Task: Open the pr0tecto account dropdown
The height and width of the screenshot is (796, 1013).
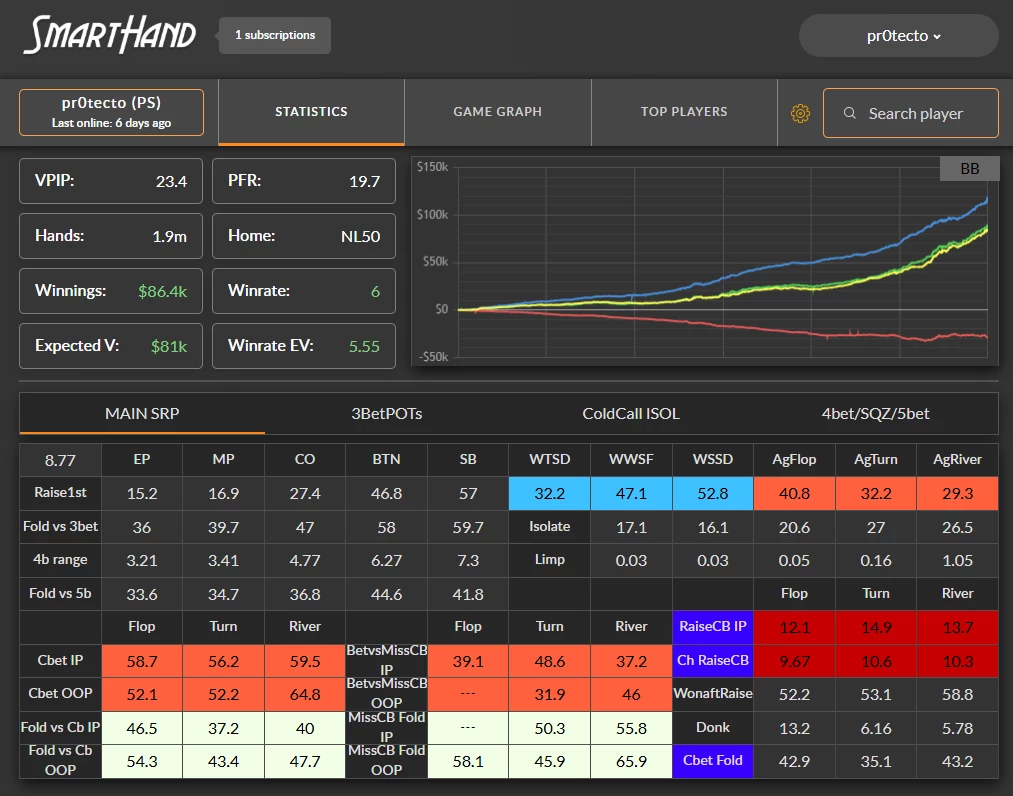Action: pyautogui.click(x=899, y=36)
